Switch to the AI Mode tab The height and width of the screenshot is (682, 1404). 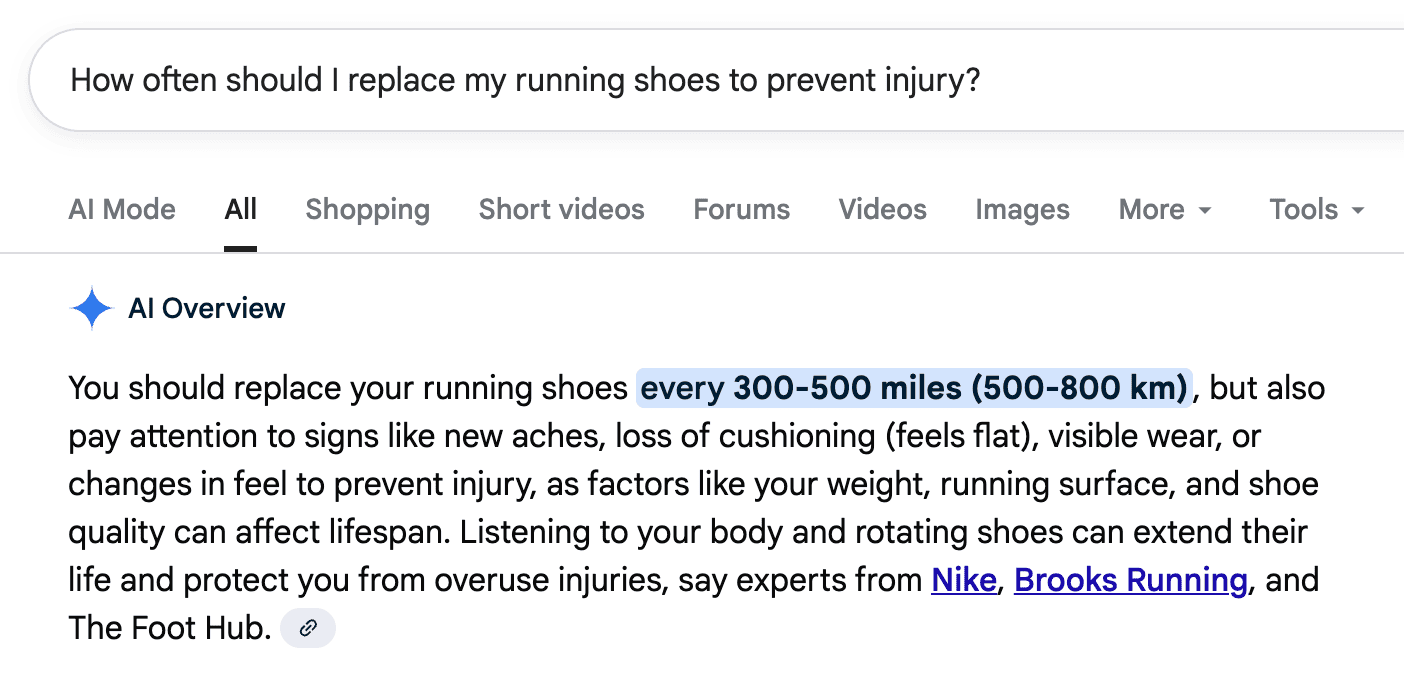click(x=122, y=210)
